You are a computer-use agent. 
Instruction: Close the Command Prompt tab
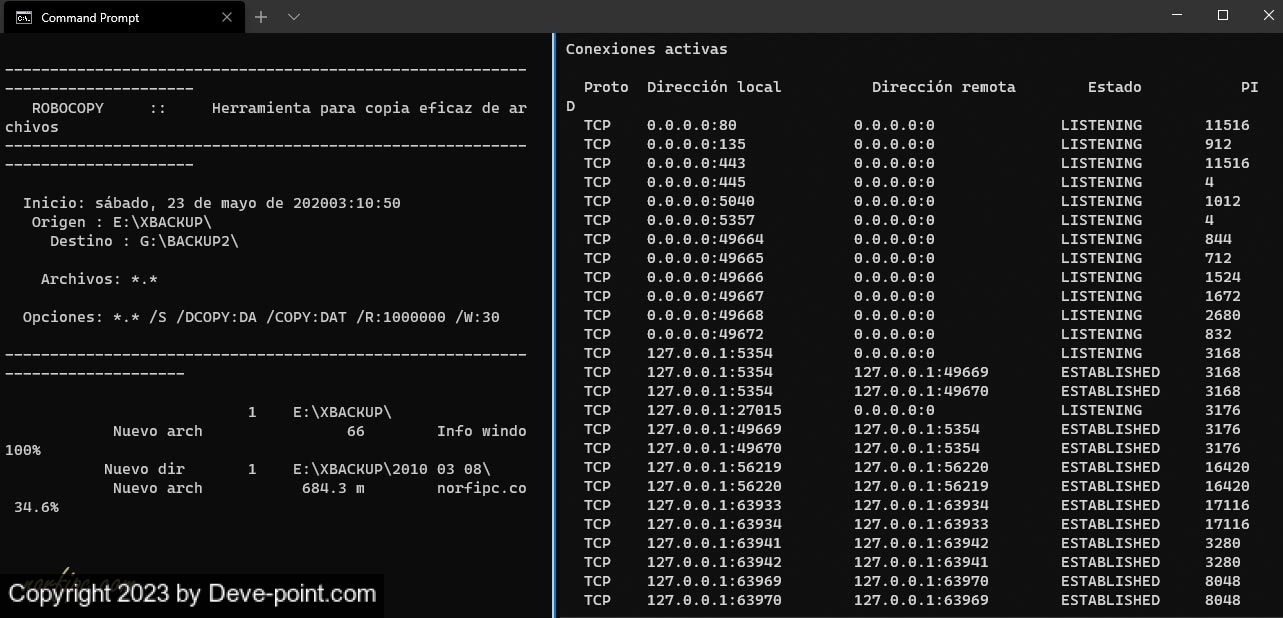click(227, 17)
